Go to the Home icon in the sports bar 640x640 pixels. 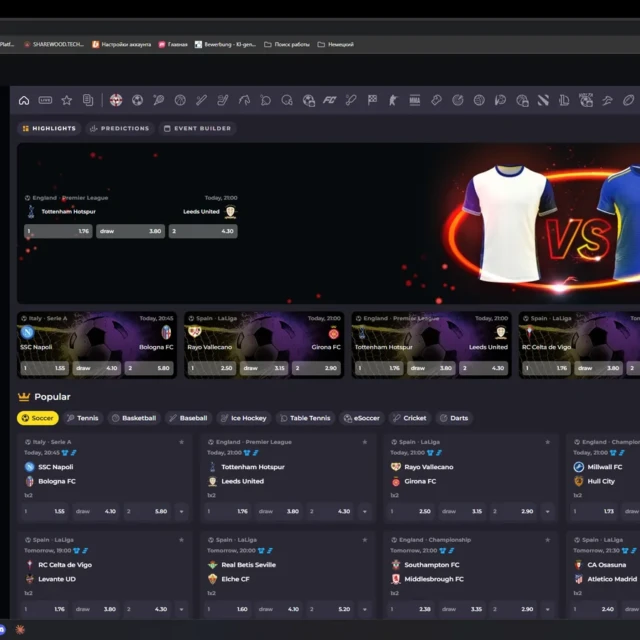tap(24, 100)
